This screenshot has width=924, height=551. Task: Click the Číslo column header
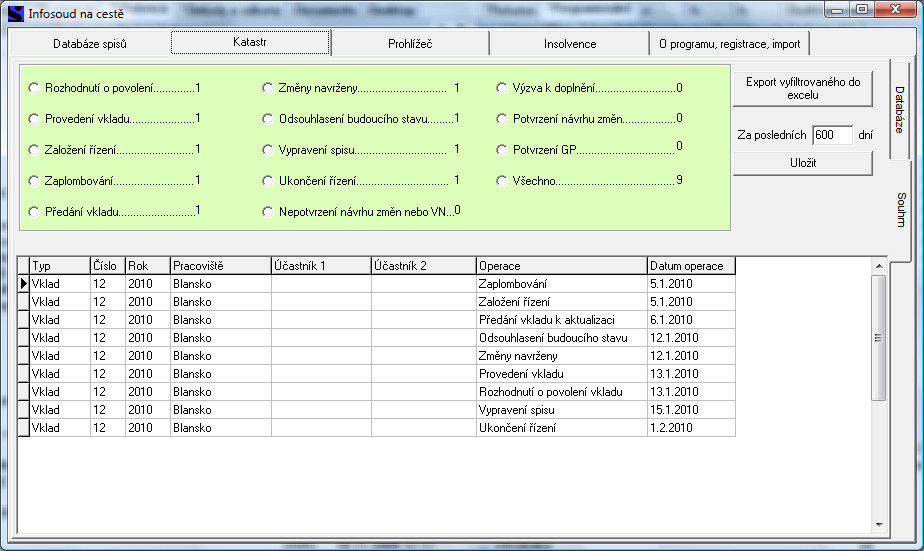point(108,266)
